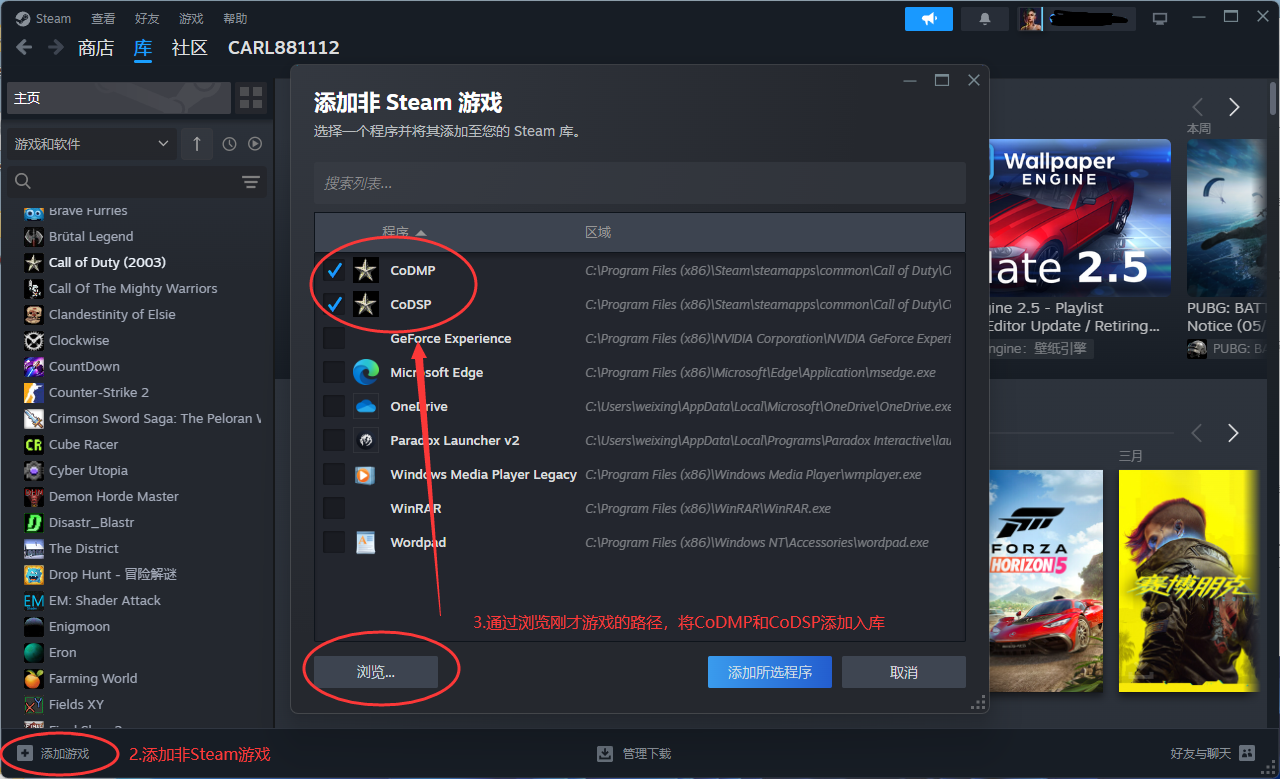Image resolution: width=1280 pixels, height=779 pixels.
Task: Click the Paradox Launcher v2 icon
Action: (x=365, y=440)
